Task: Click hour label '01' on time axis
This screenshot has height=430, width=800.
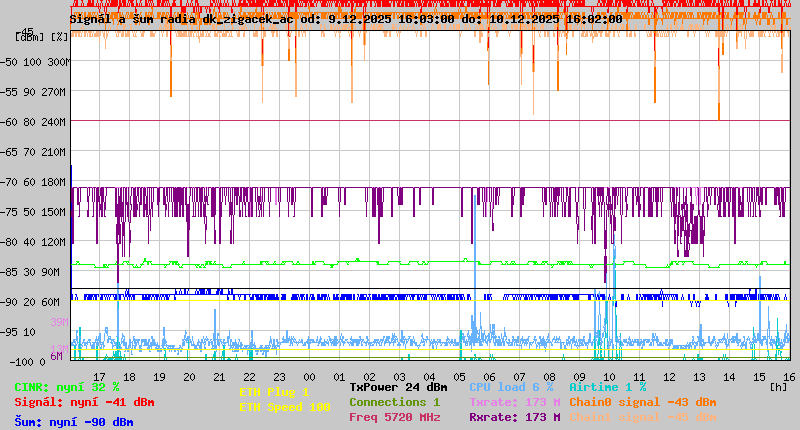Action: 339,377
